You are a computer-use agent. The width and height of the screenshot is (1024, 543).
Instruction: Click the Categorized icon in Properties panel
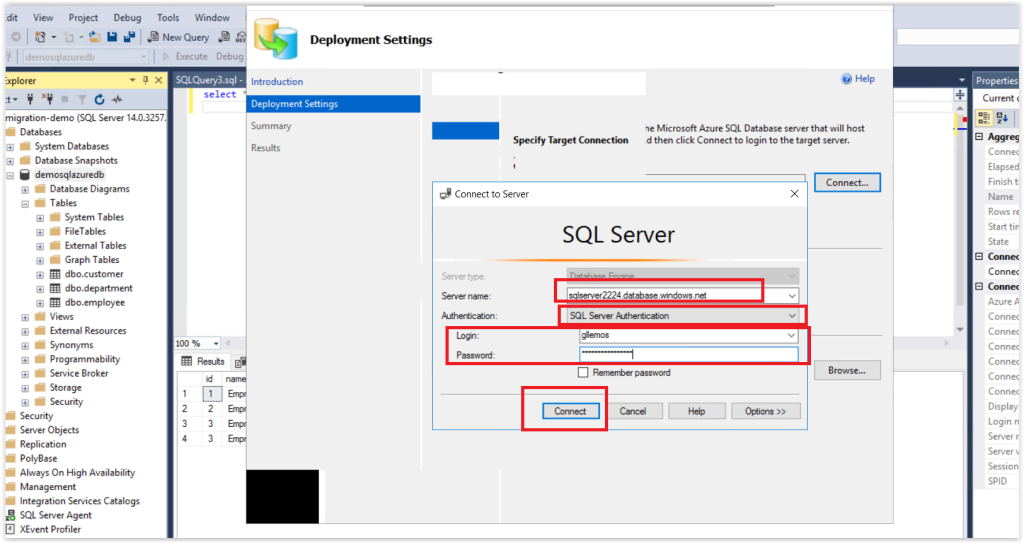click(x=984, y=118)
